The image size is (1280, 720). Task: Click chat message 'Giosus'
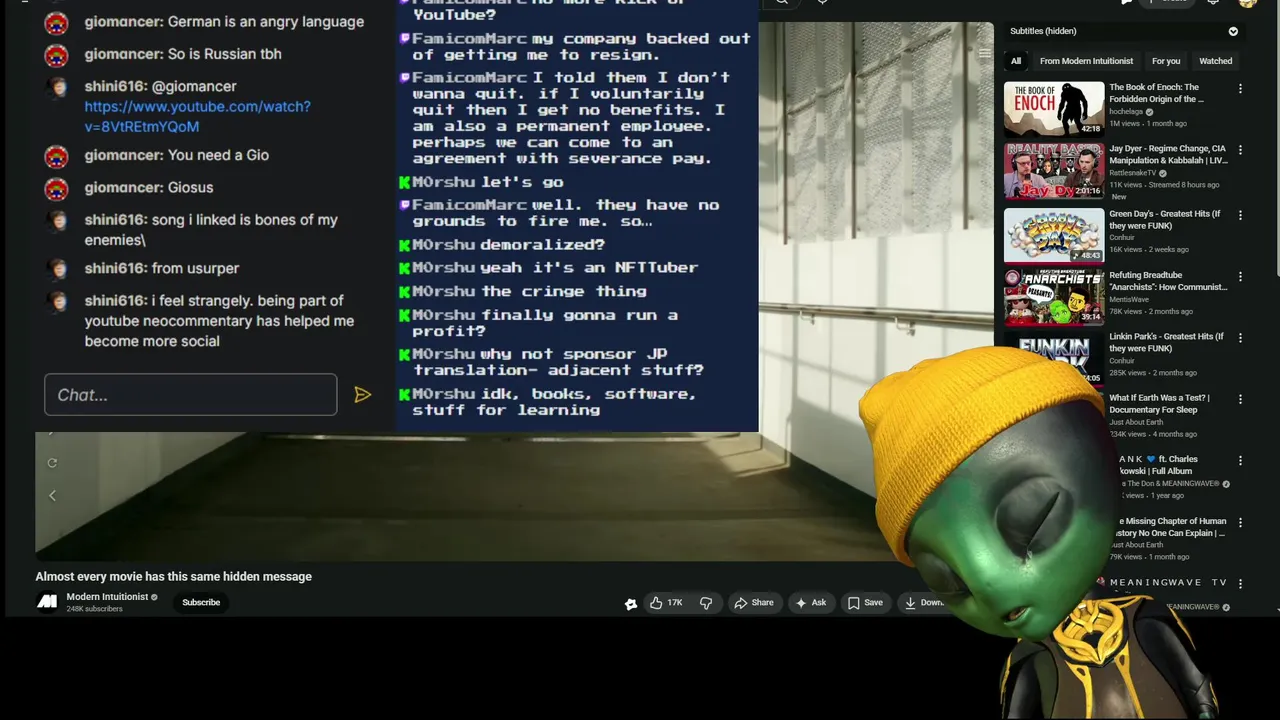click(191, 187)
